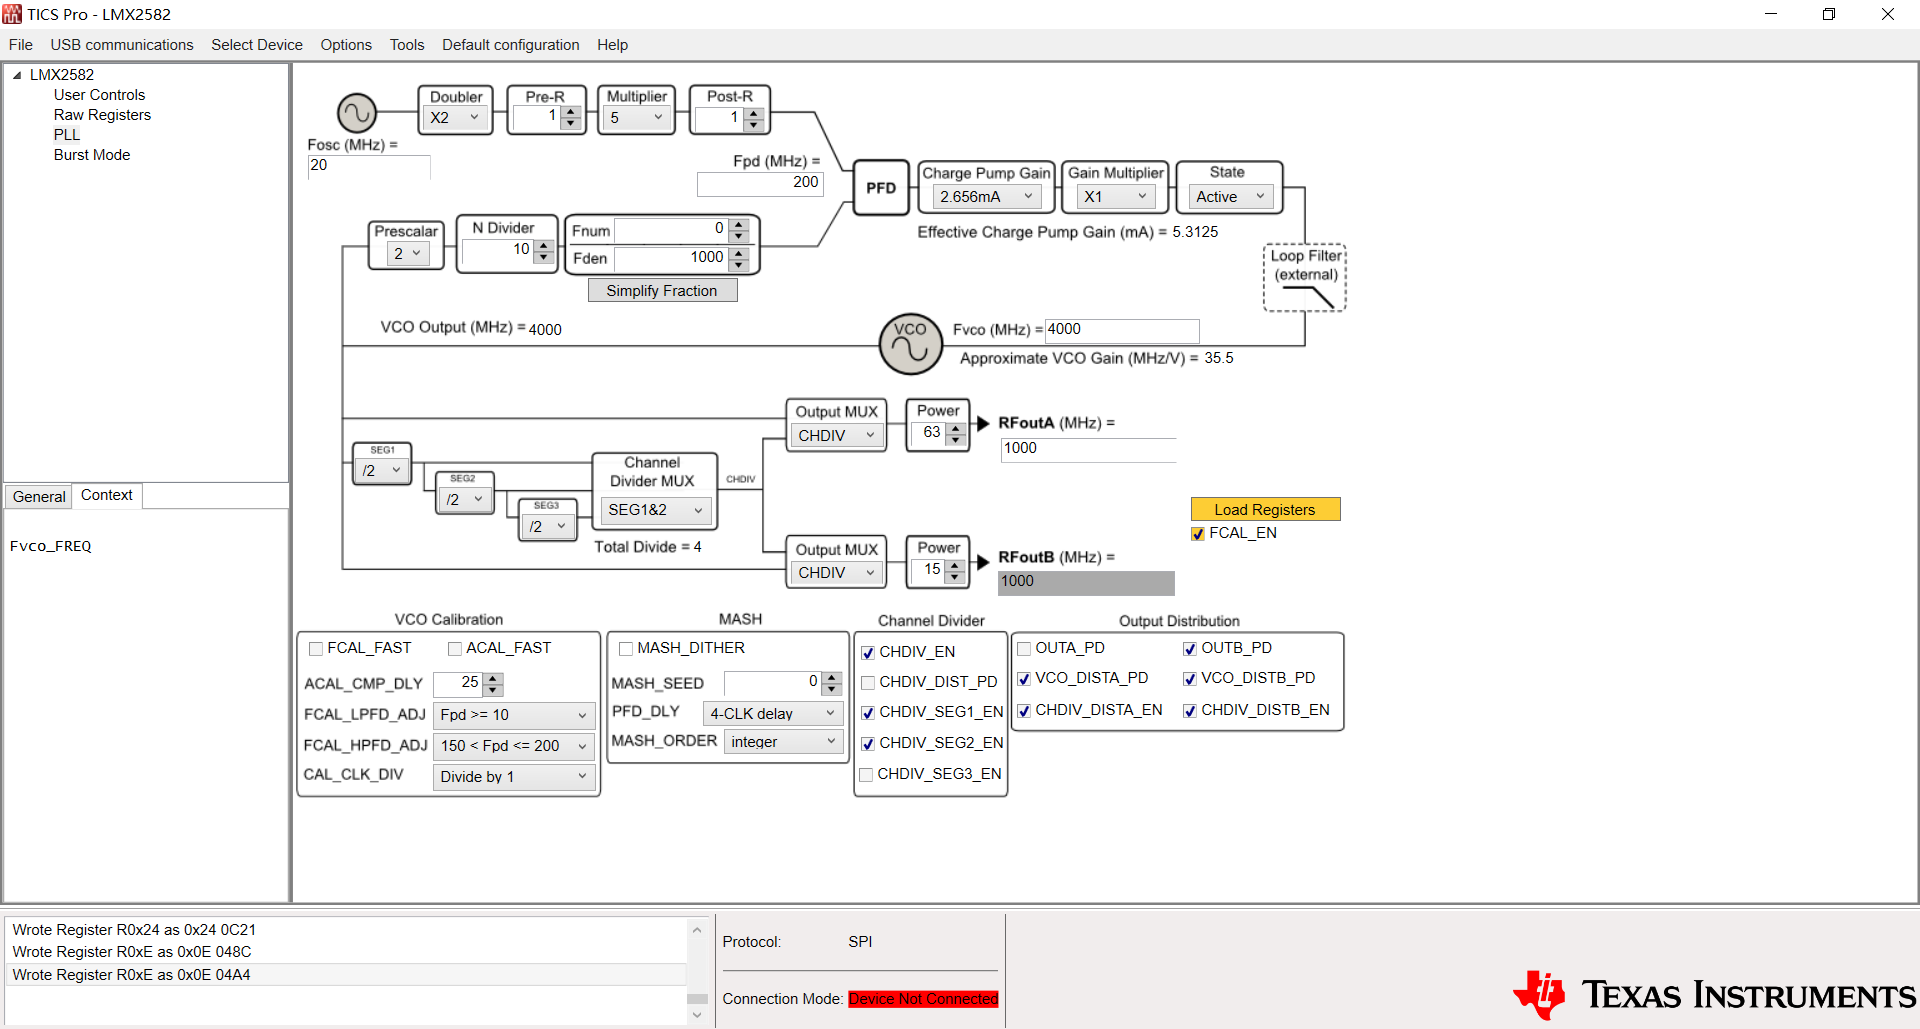Open the USB communications menu
Image resolution: width=1920 pixels, height=1029 pixels.
[122, 45]
